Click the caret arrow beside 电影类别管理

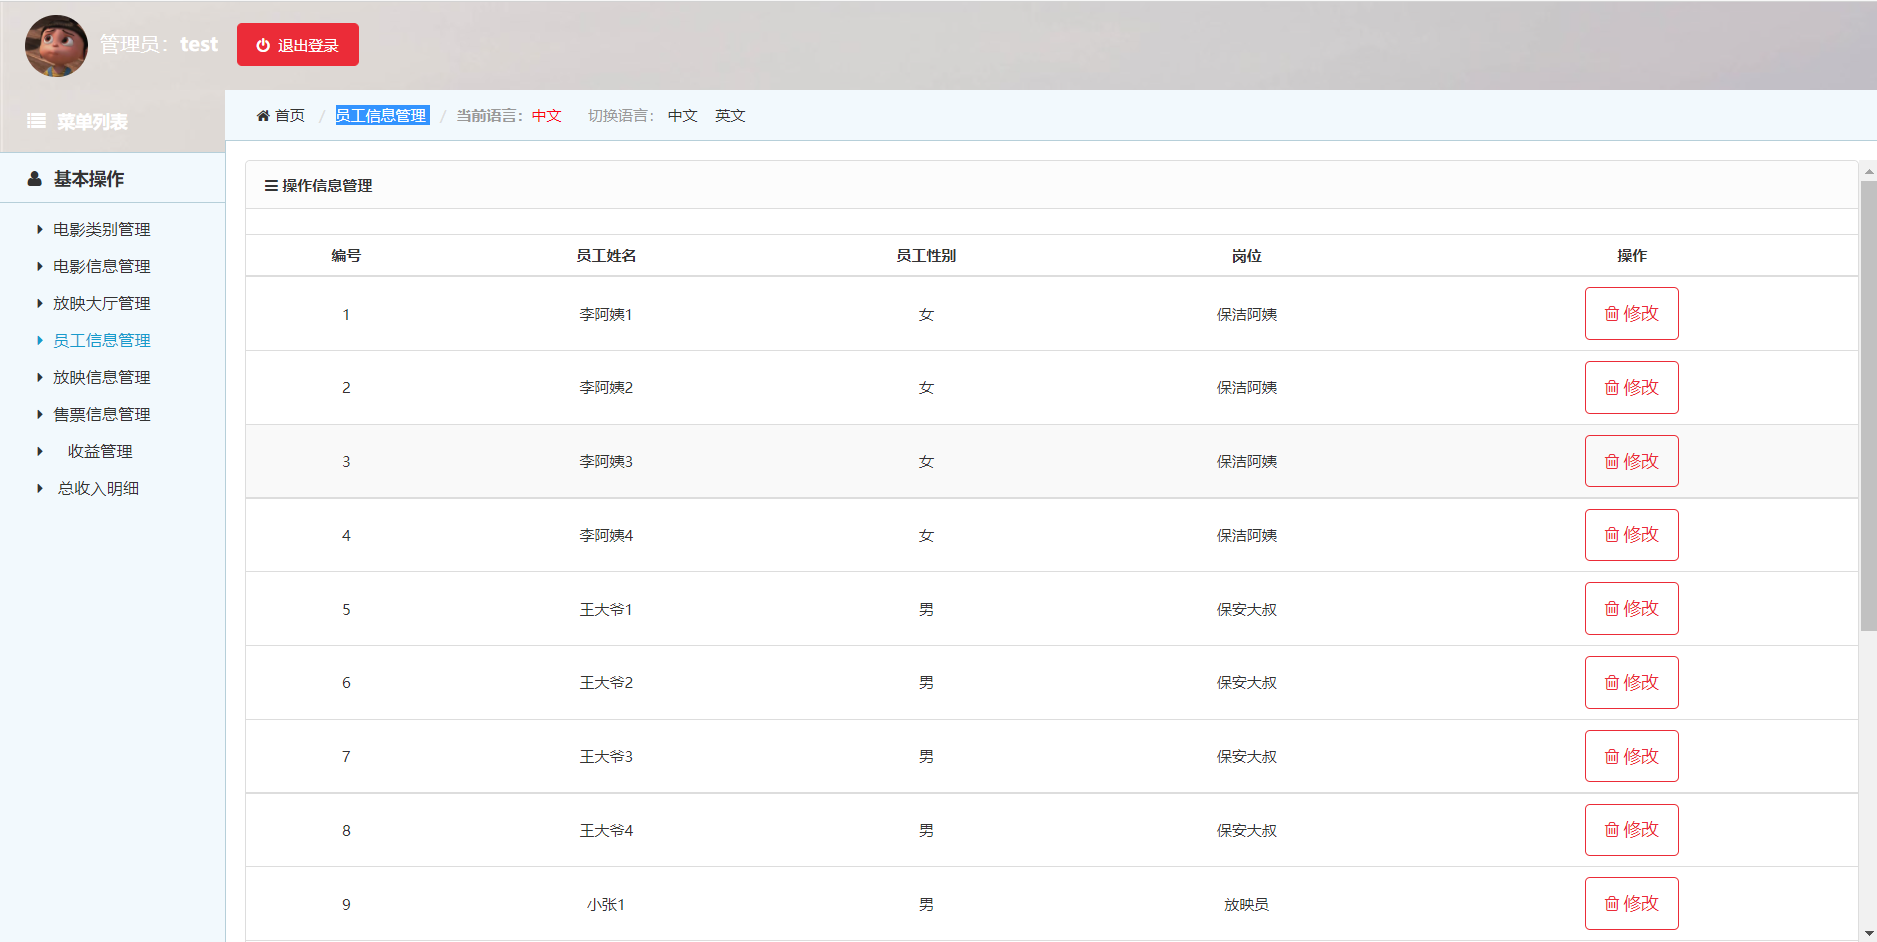[x=40, y=230]
